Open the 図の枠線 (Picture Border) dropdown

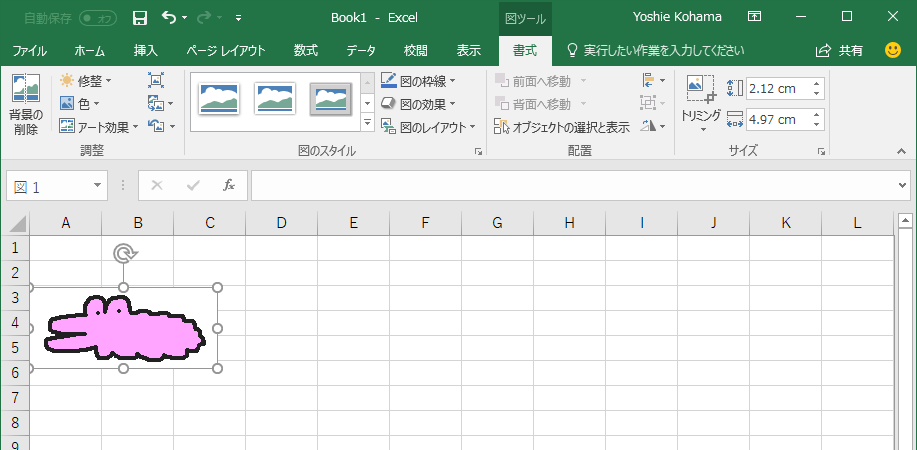419,80
